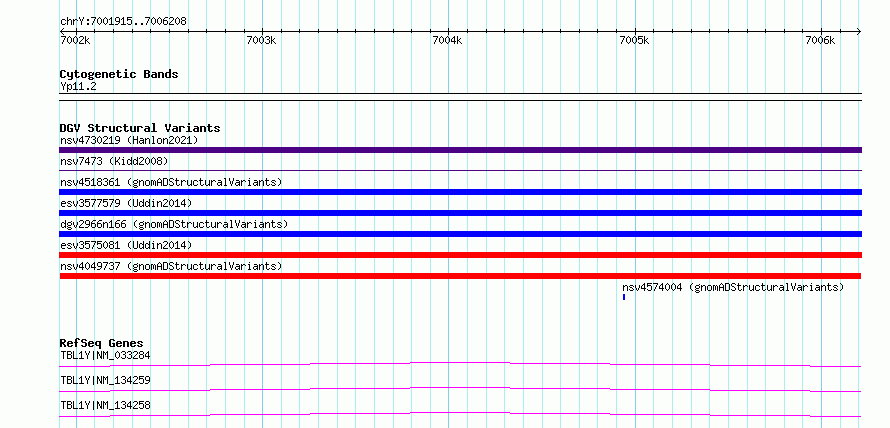Select the blue nsv4518361 variant bar

pos(460,192)
